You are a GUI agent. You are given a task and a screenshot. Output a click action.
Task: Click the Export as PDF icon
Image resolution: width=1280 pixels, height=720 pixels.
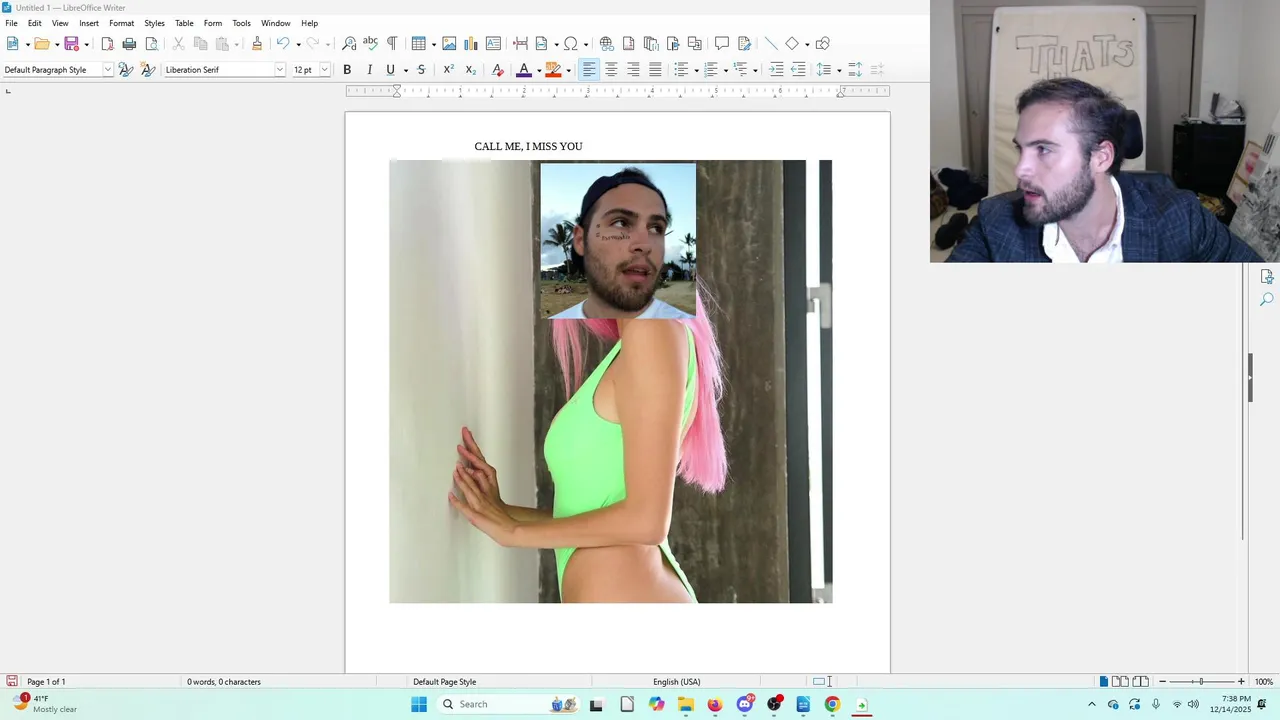click(x=107, y=43)
